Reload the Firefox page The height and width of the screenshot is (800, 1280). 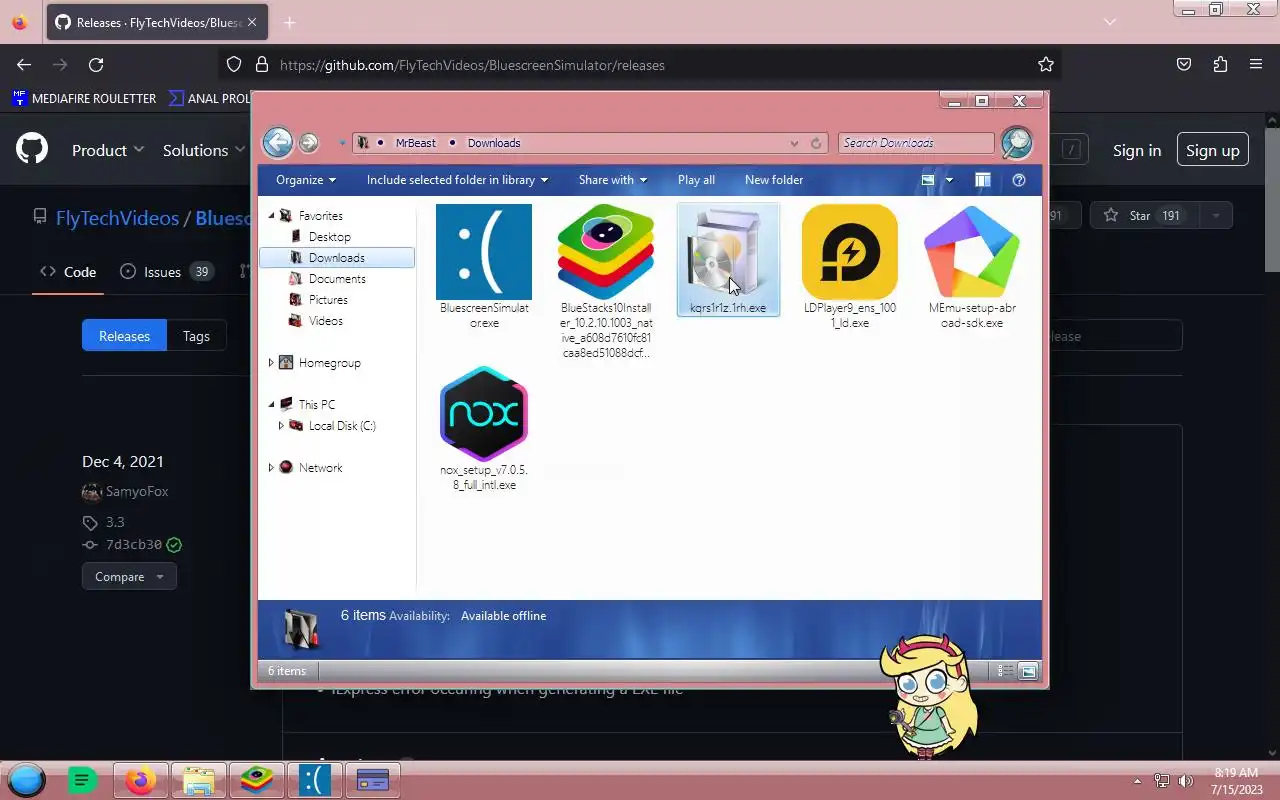96,65
